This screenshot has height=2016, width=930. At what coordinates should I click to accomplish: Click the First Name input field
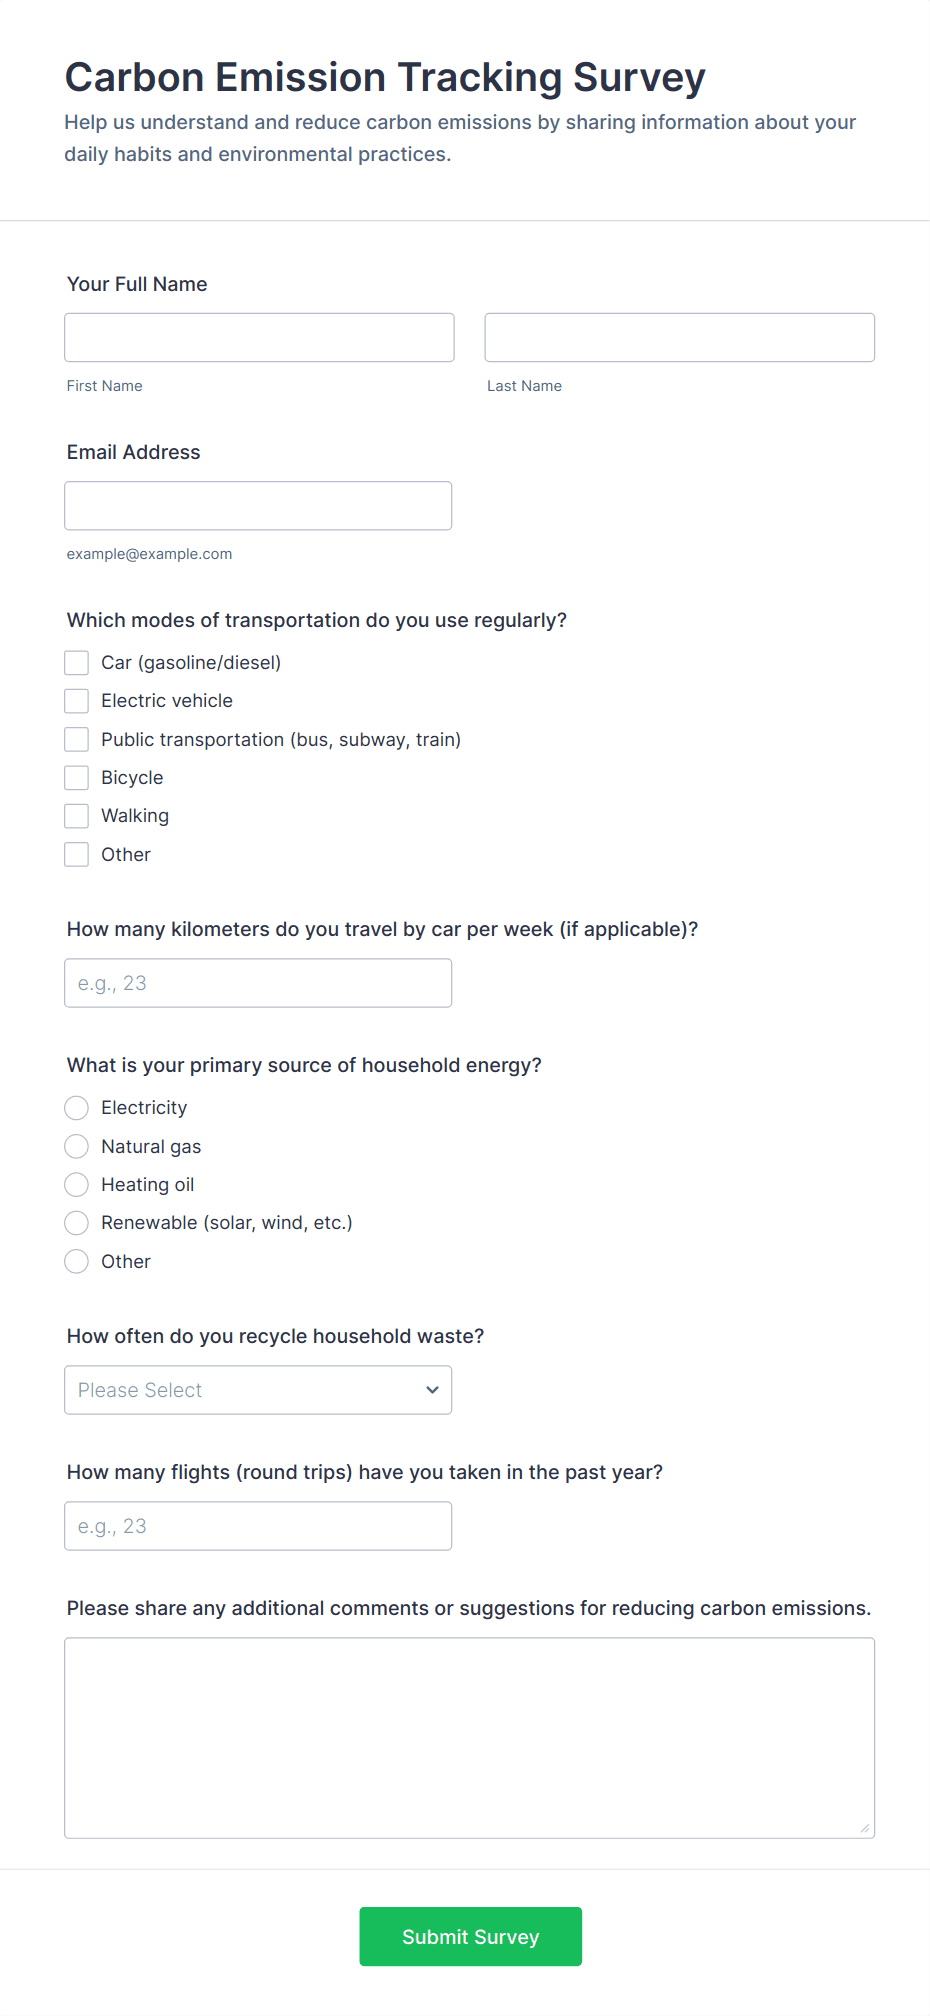point(259,338)
